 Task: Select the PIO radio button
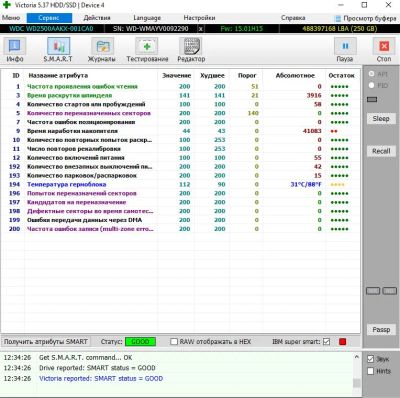pyautogui.click(x=372, y=85)
